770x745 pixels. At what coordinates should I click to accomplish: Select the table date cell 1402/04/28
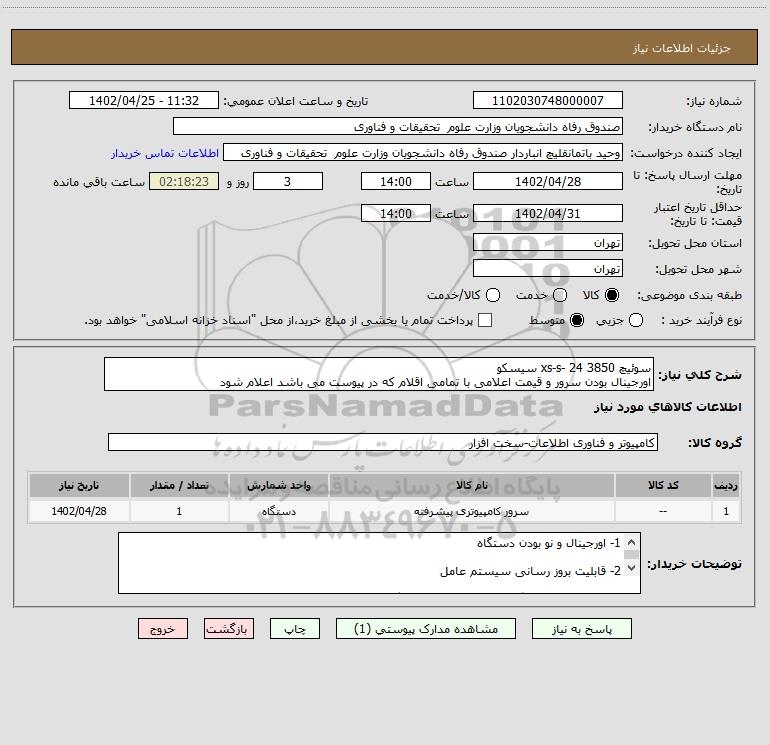coord(79,511)
